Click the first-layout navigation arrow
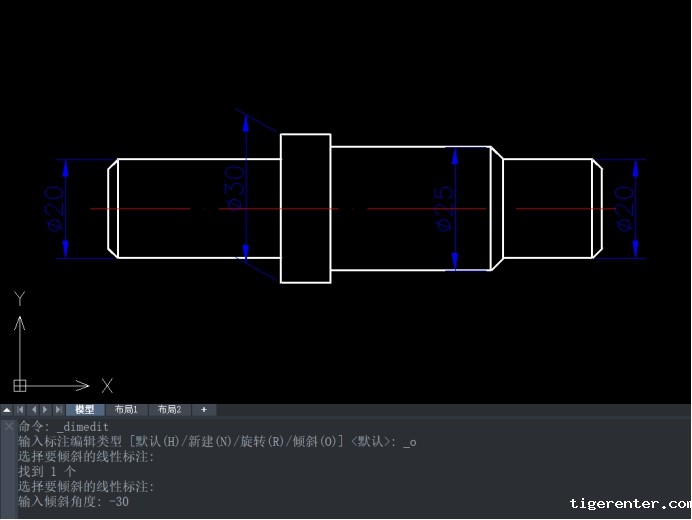Image resolution: width=692 pixels, height=520 pixels. point(20,410)
